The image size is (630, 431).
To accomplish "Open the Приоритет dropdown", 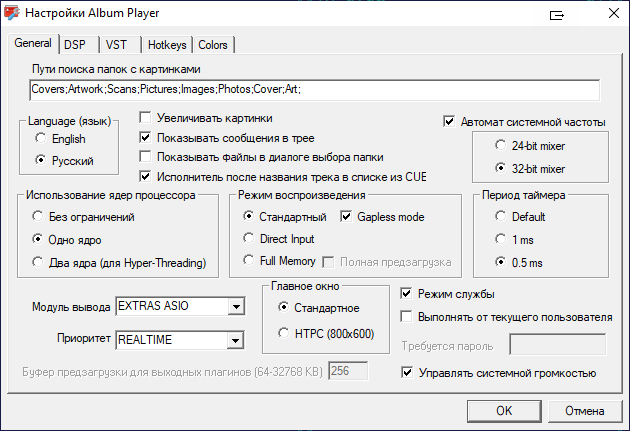I will (235, 340).
